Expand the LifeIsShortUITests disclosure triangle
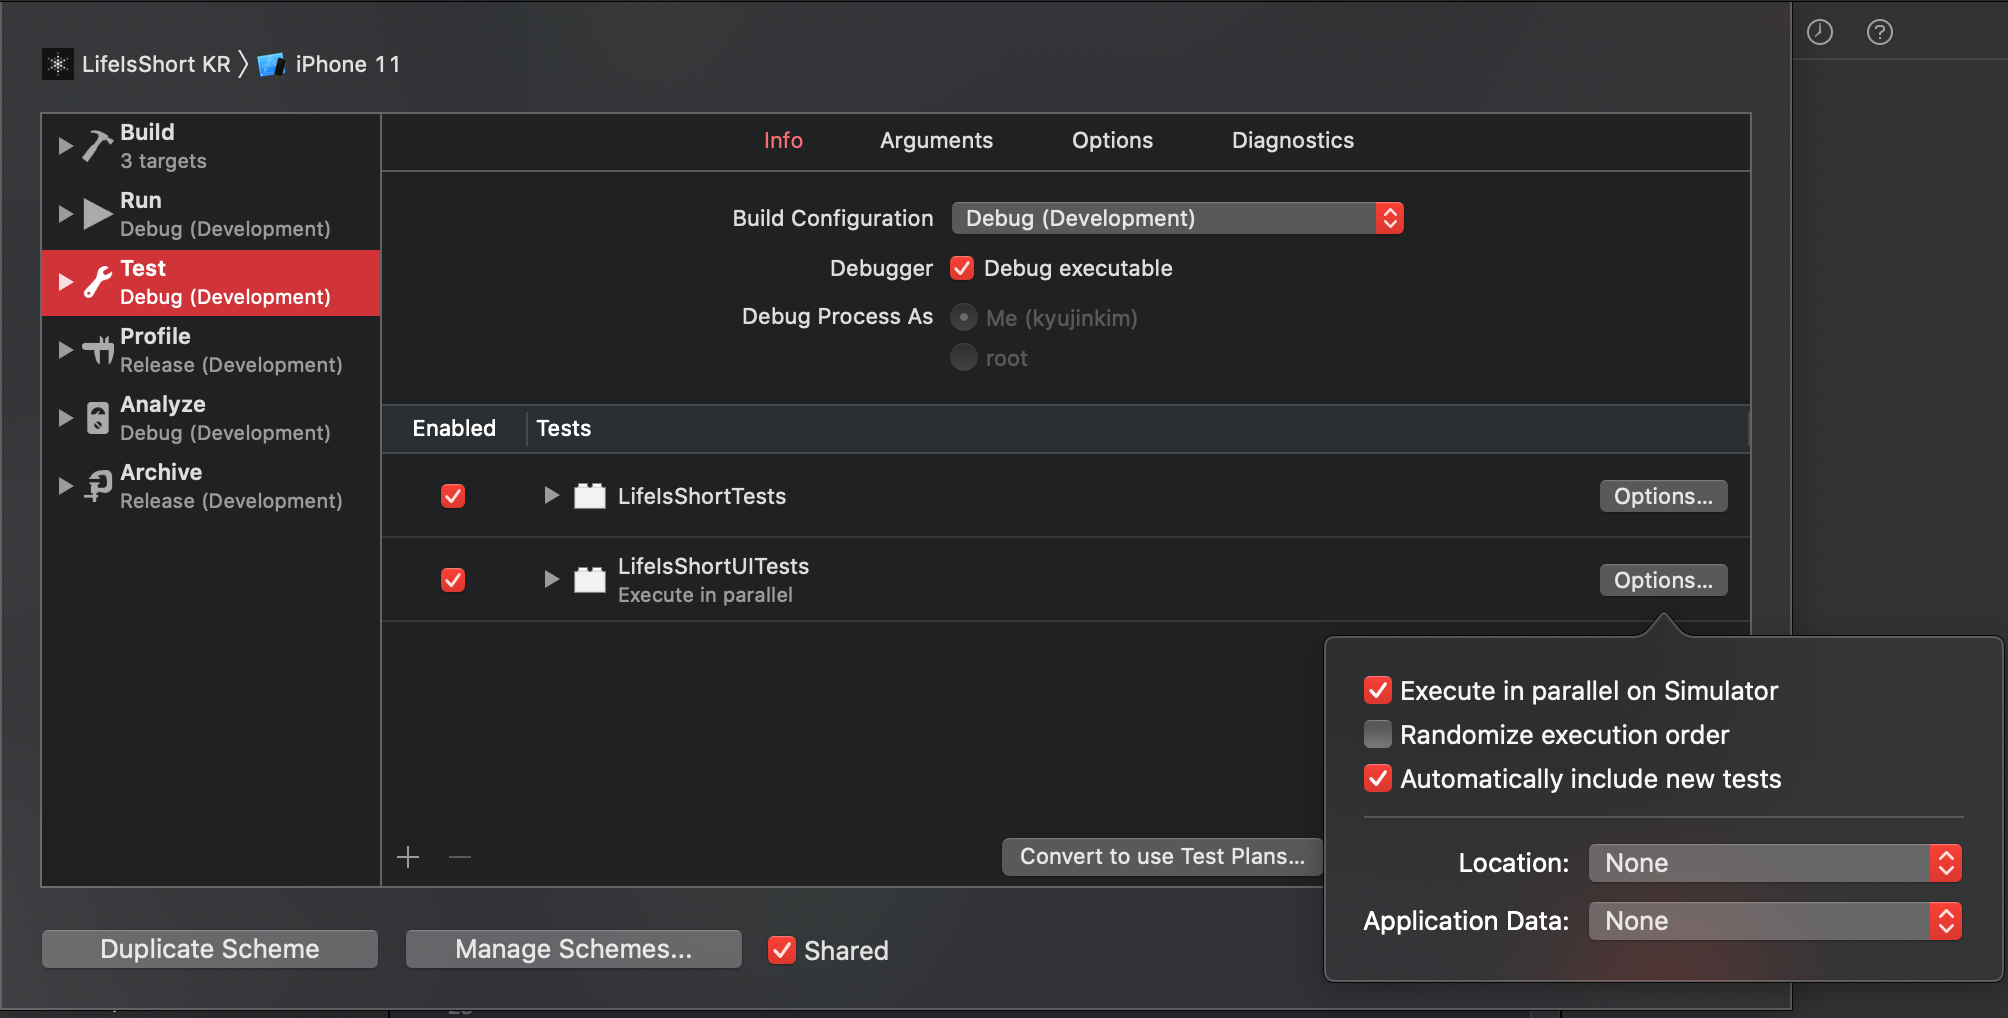 click(x=550, y=579)
